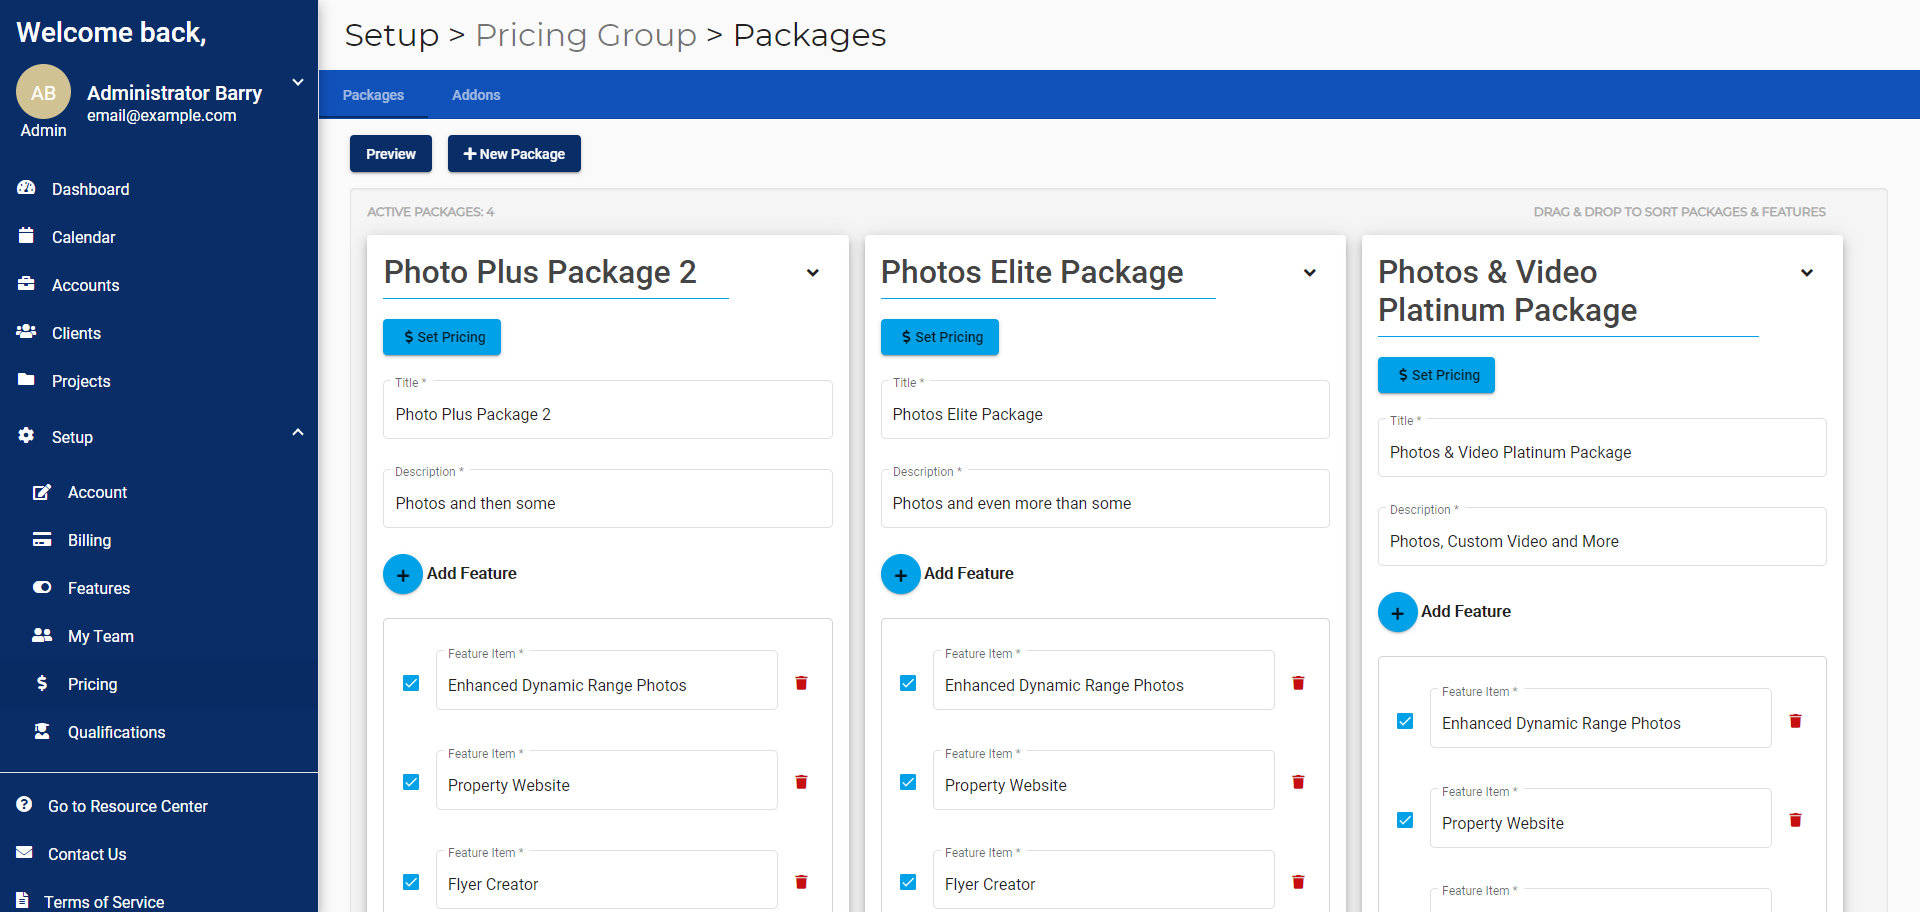1920x912 pixels.
Task: Click Set Pricing for Photos Elite Package
Action: (940, 337)
